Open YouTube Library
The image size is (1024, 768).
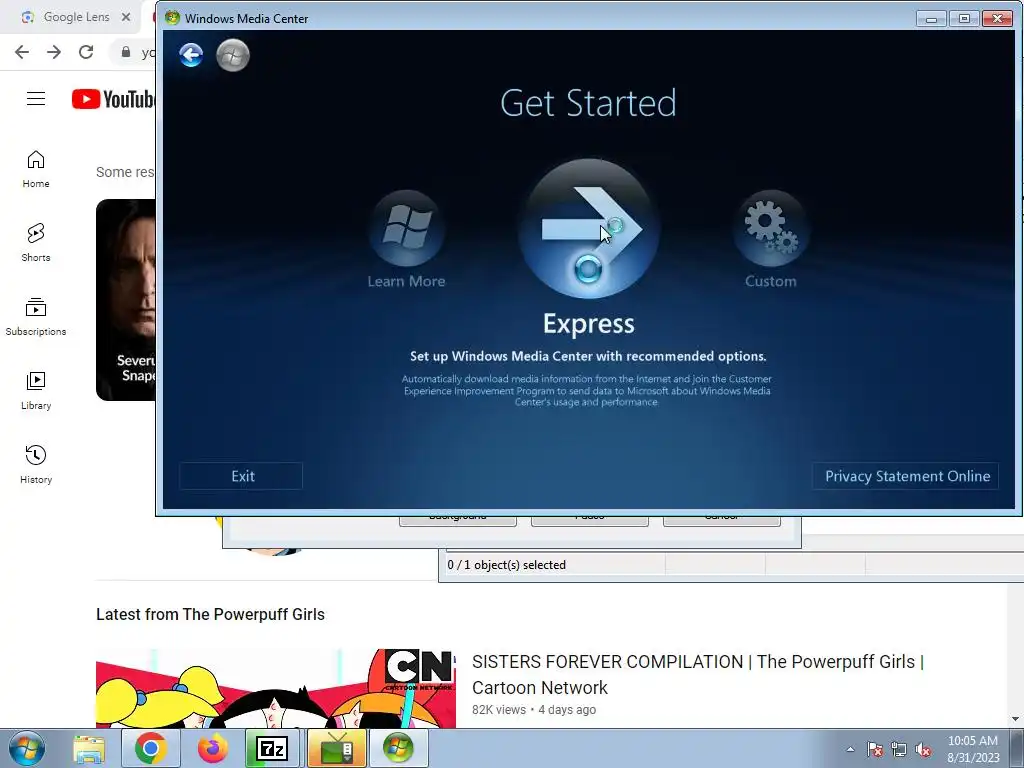pyautogui.click(x=36, y=391)
